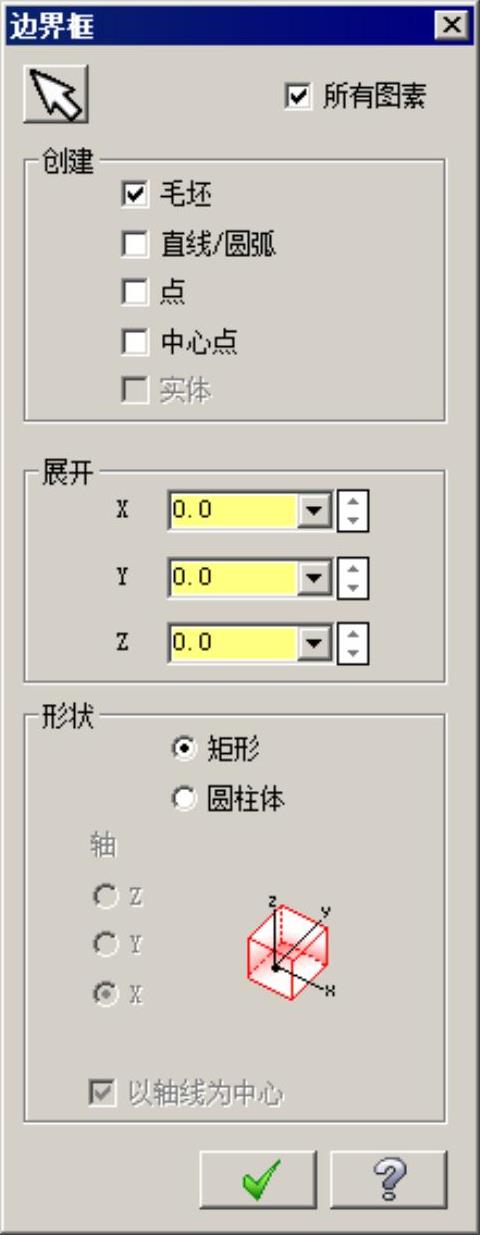Uncheck the 毛坯 checkbox

click(133, 194)
